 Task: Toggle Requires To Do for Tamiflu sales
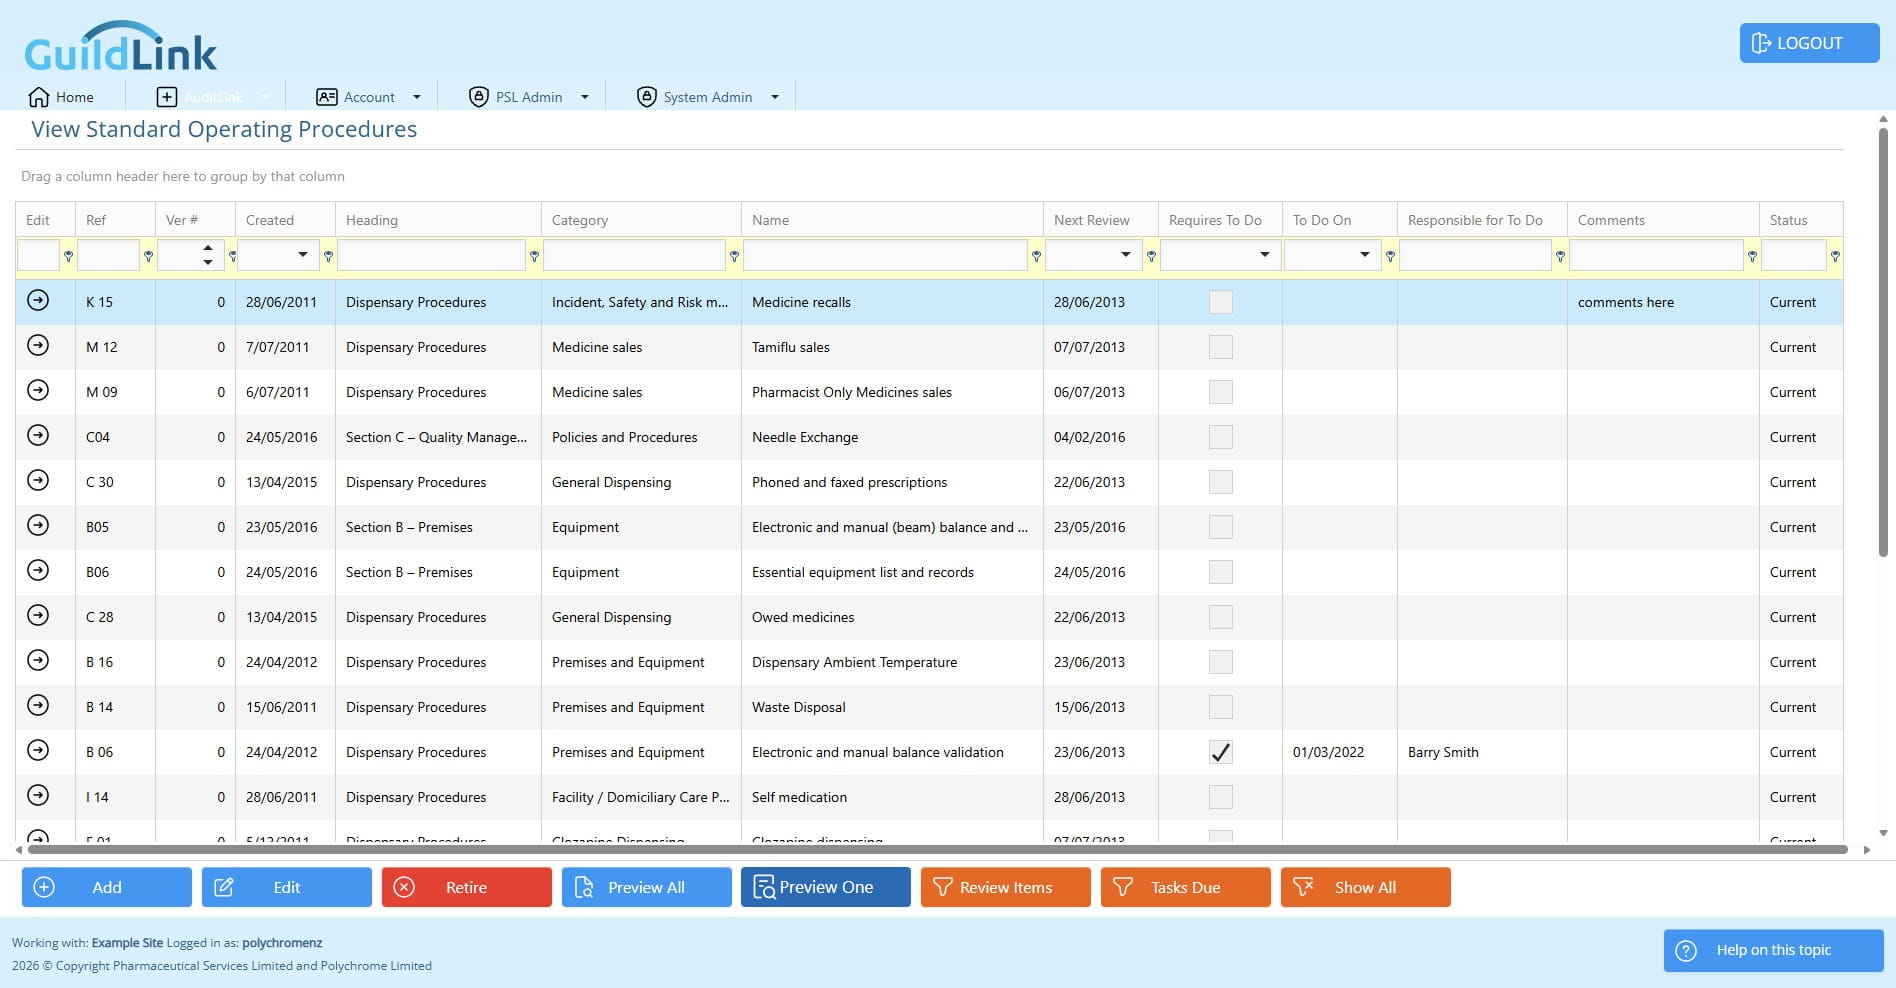point(1221,347)
